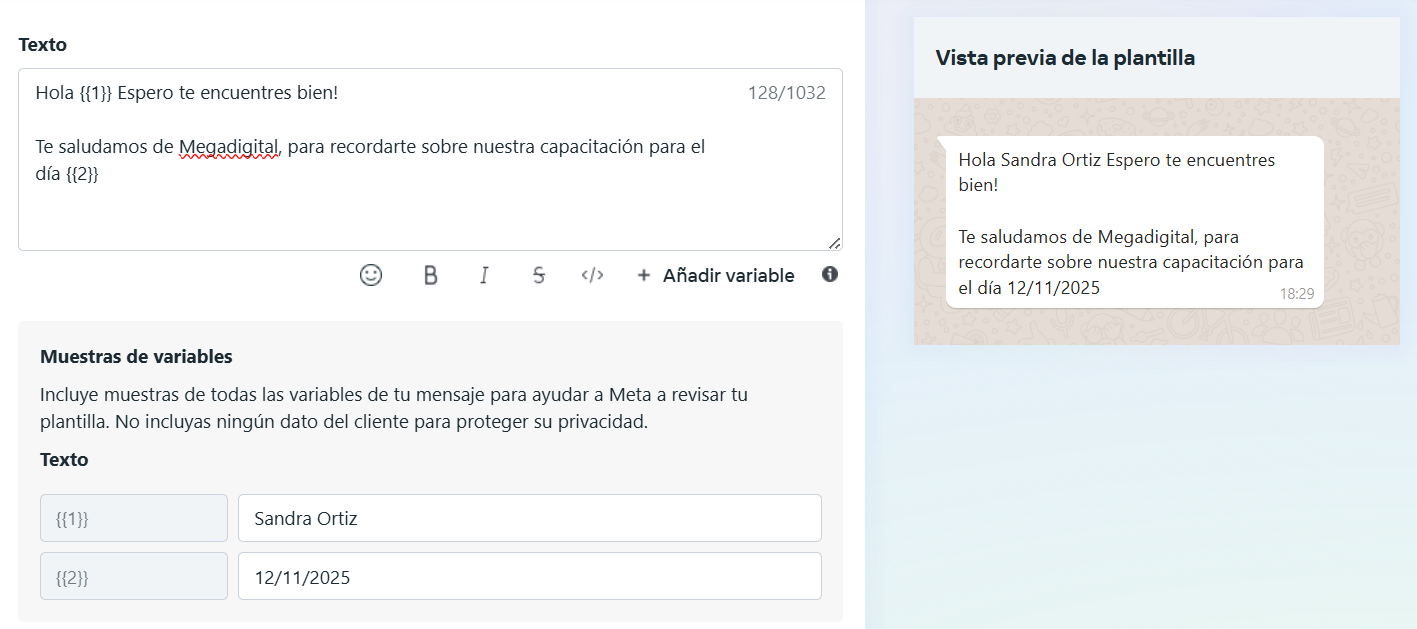Place cursor after {{2}} in the message editor
The width and height of the screenshot is (1417, 629).
(x=100, y=173)
